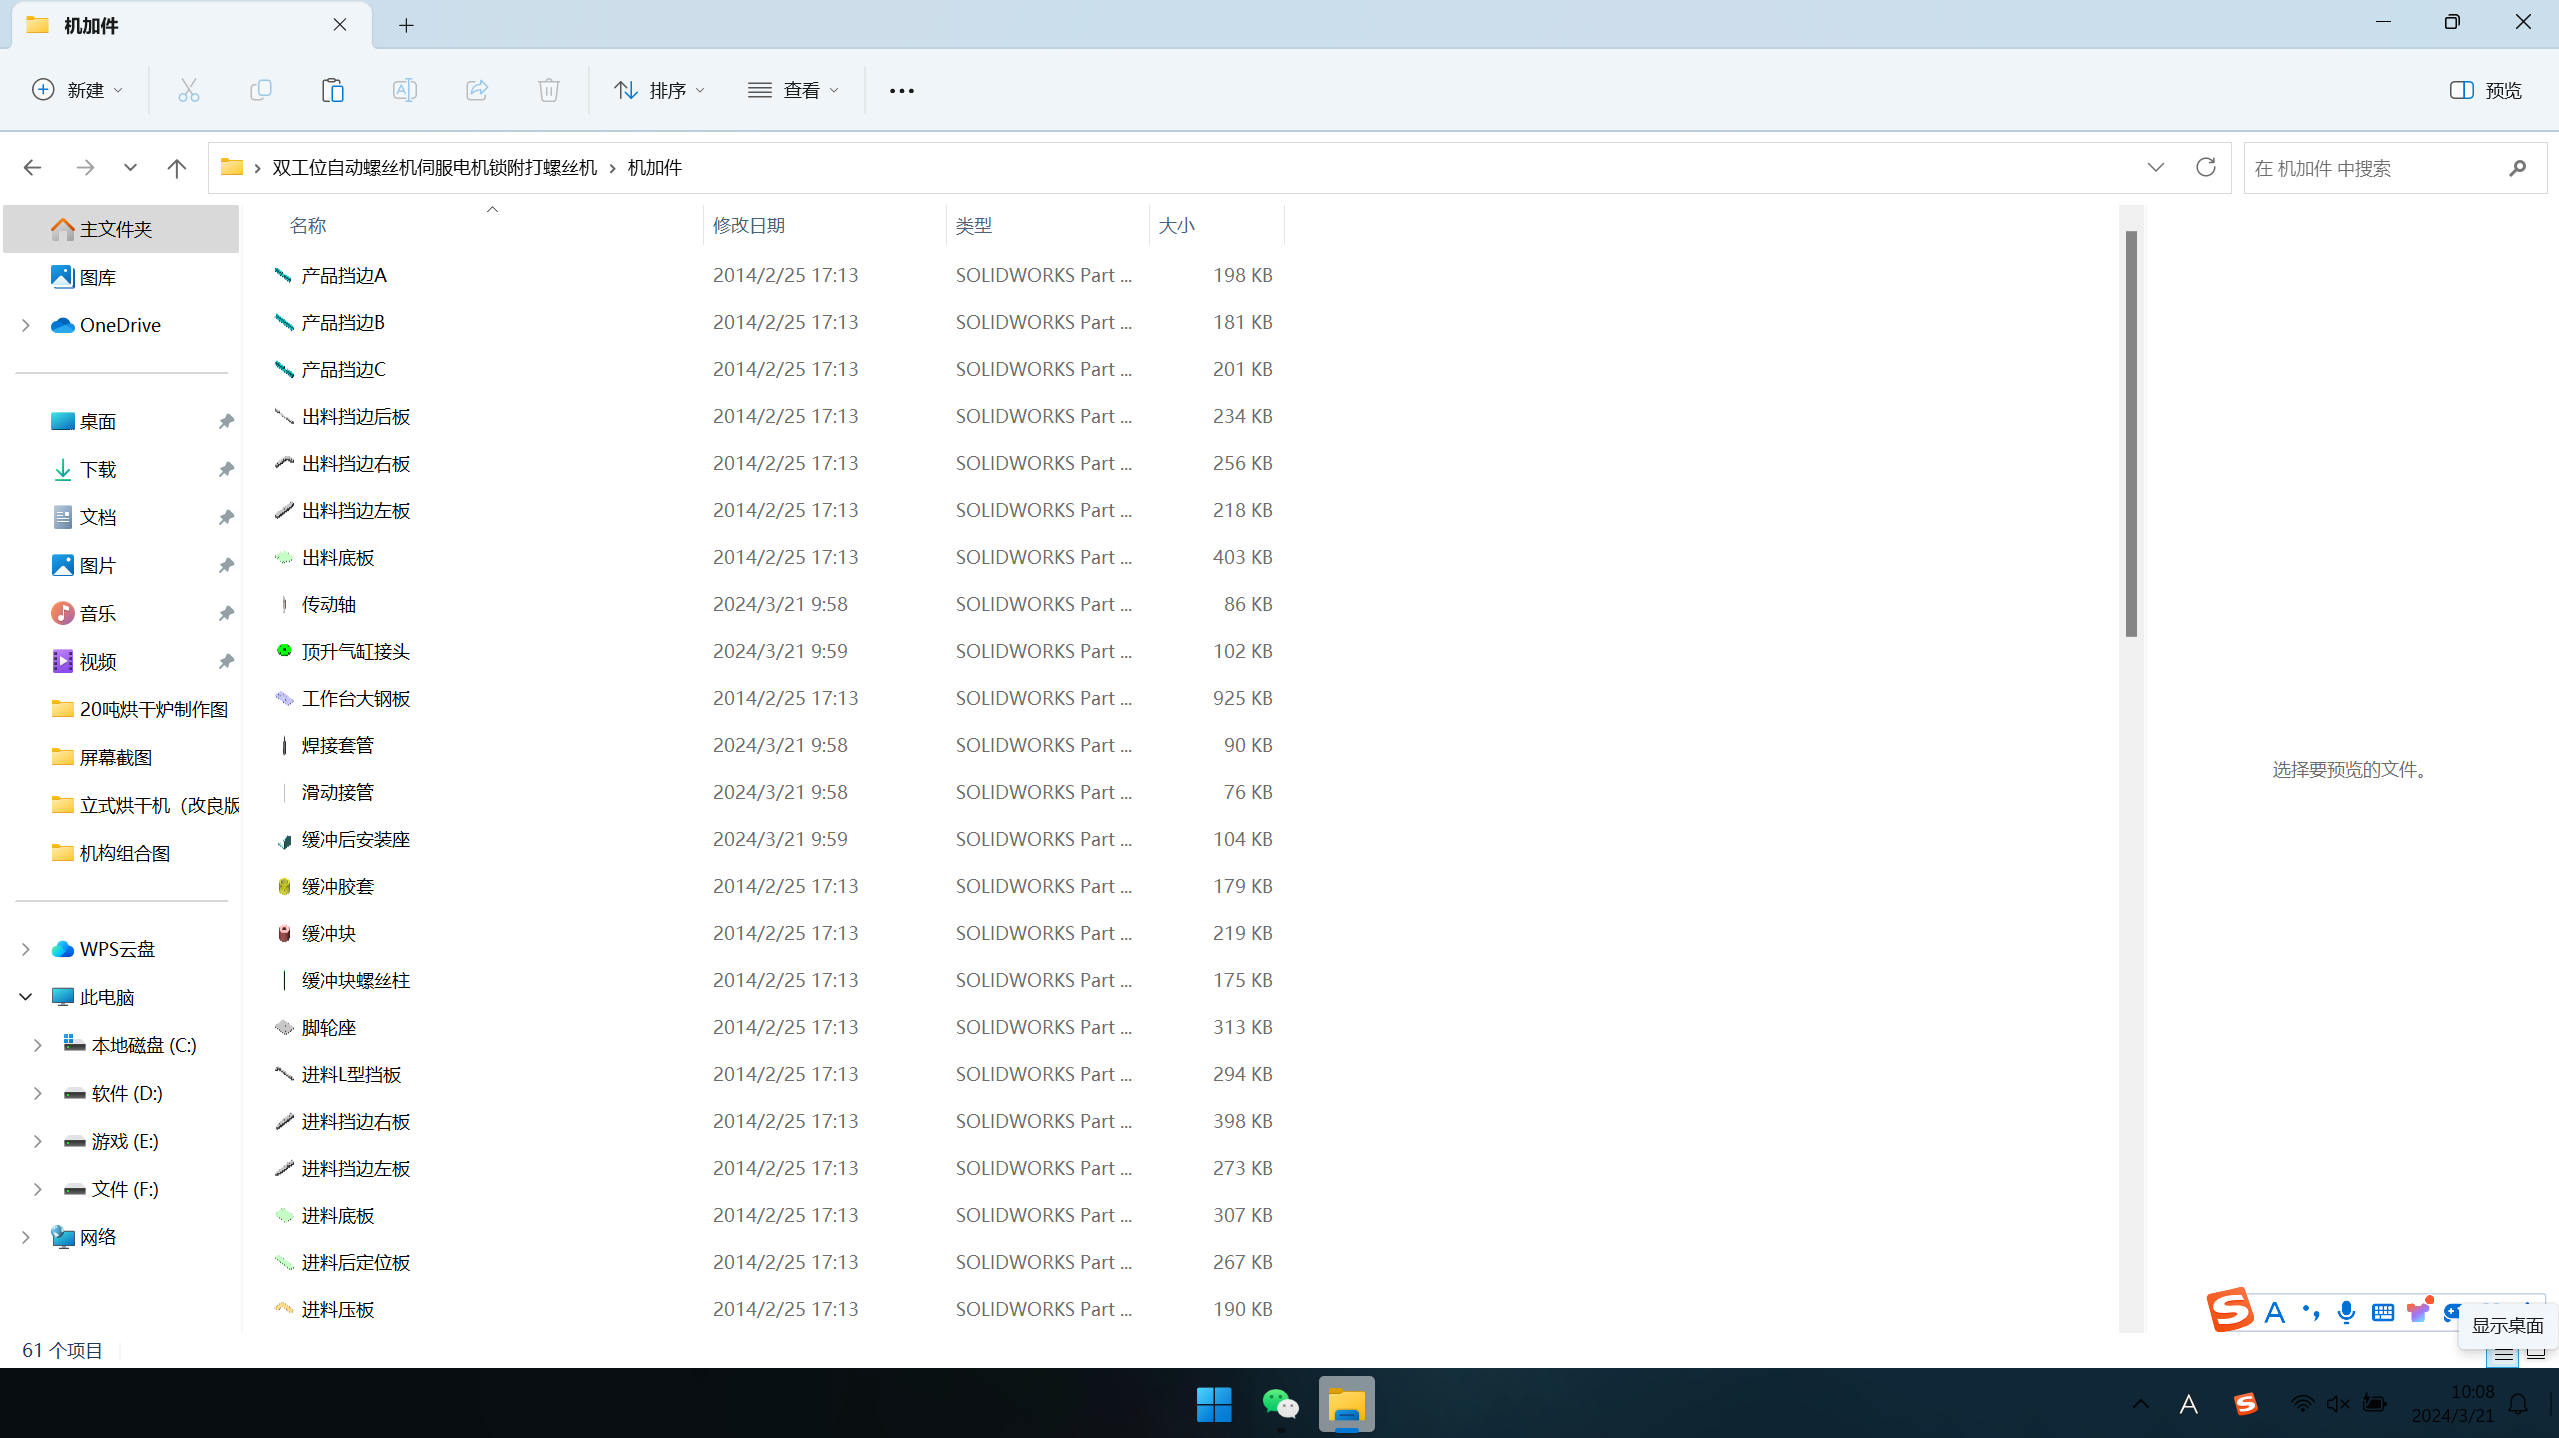
Task: Expand the 本地磁盘 (C:) tree node
Action: [x=38, y=1045]
